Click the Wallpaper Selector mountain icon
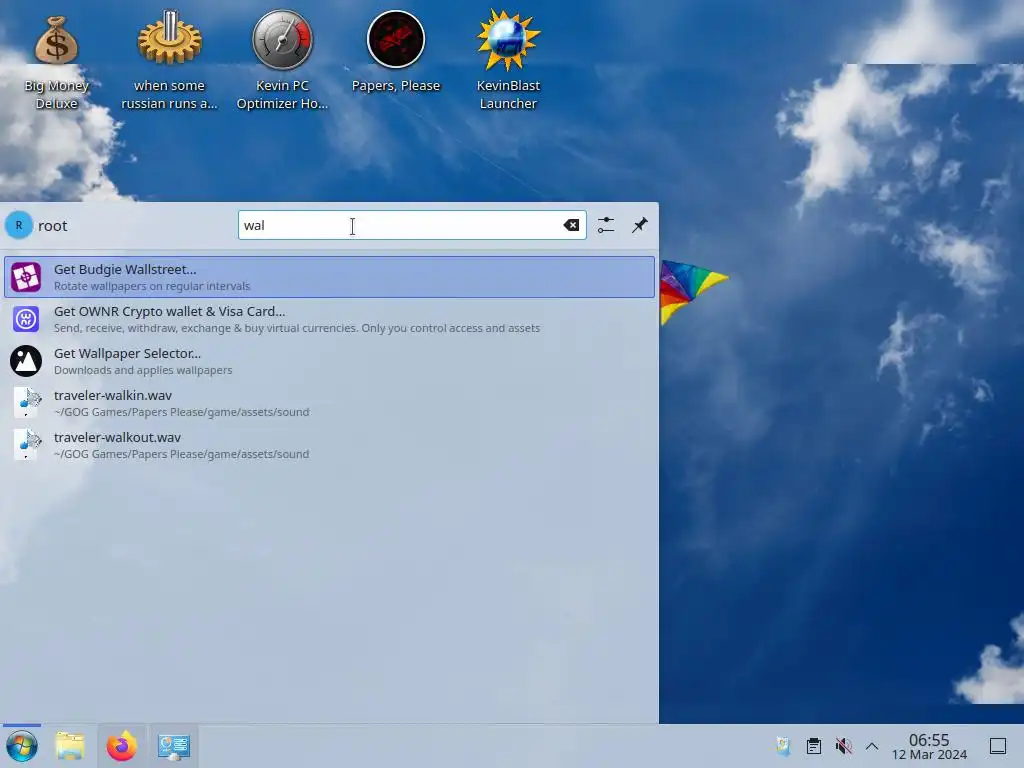 tap(26, 361)
